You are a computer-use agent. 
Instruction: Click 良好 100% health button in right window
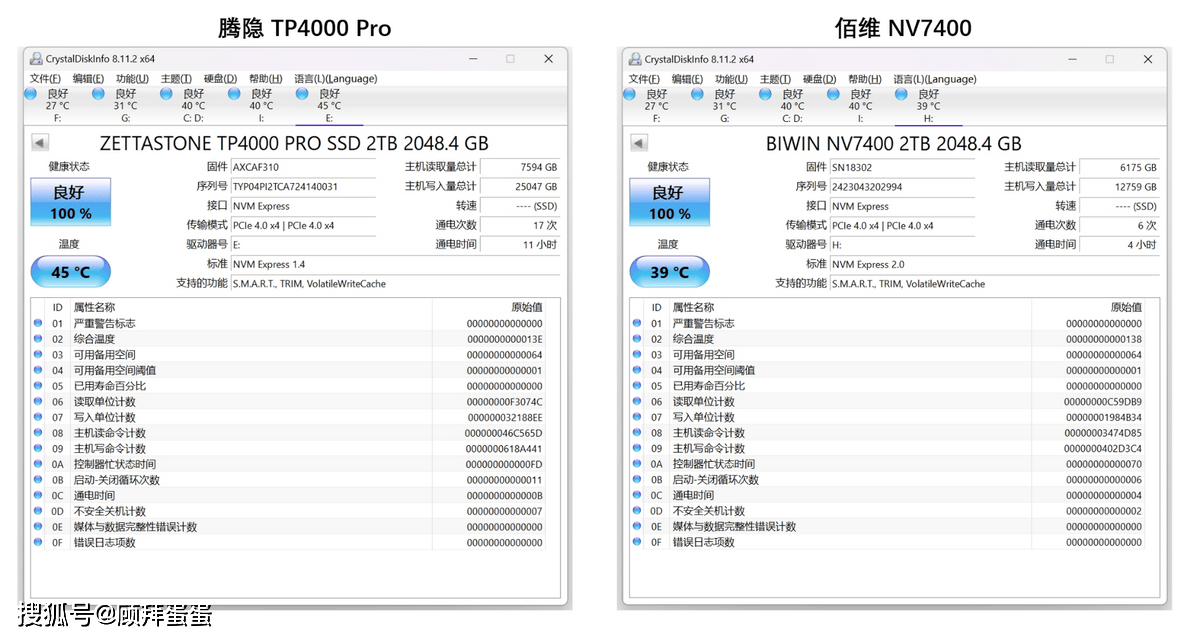669,202
